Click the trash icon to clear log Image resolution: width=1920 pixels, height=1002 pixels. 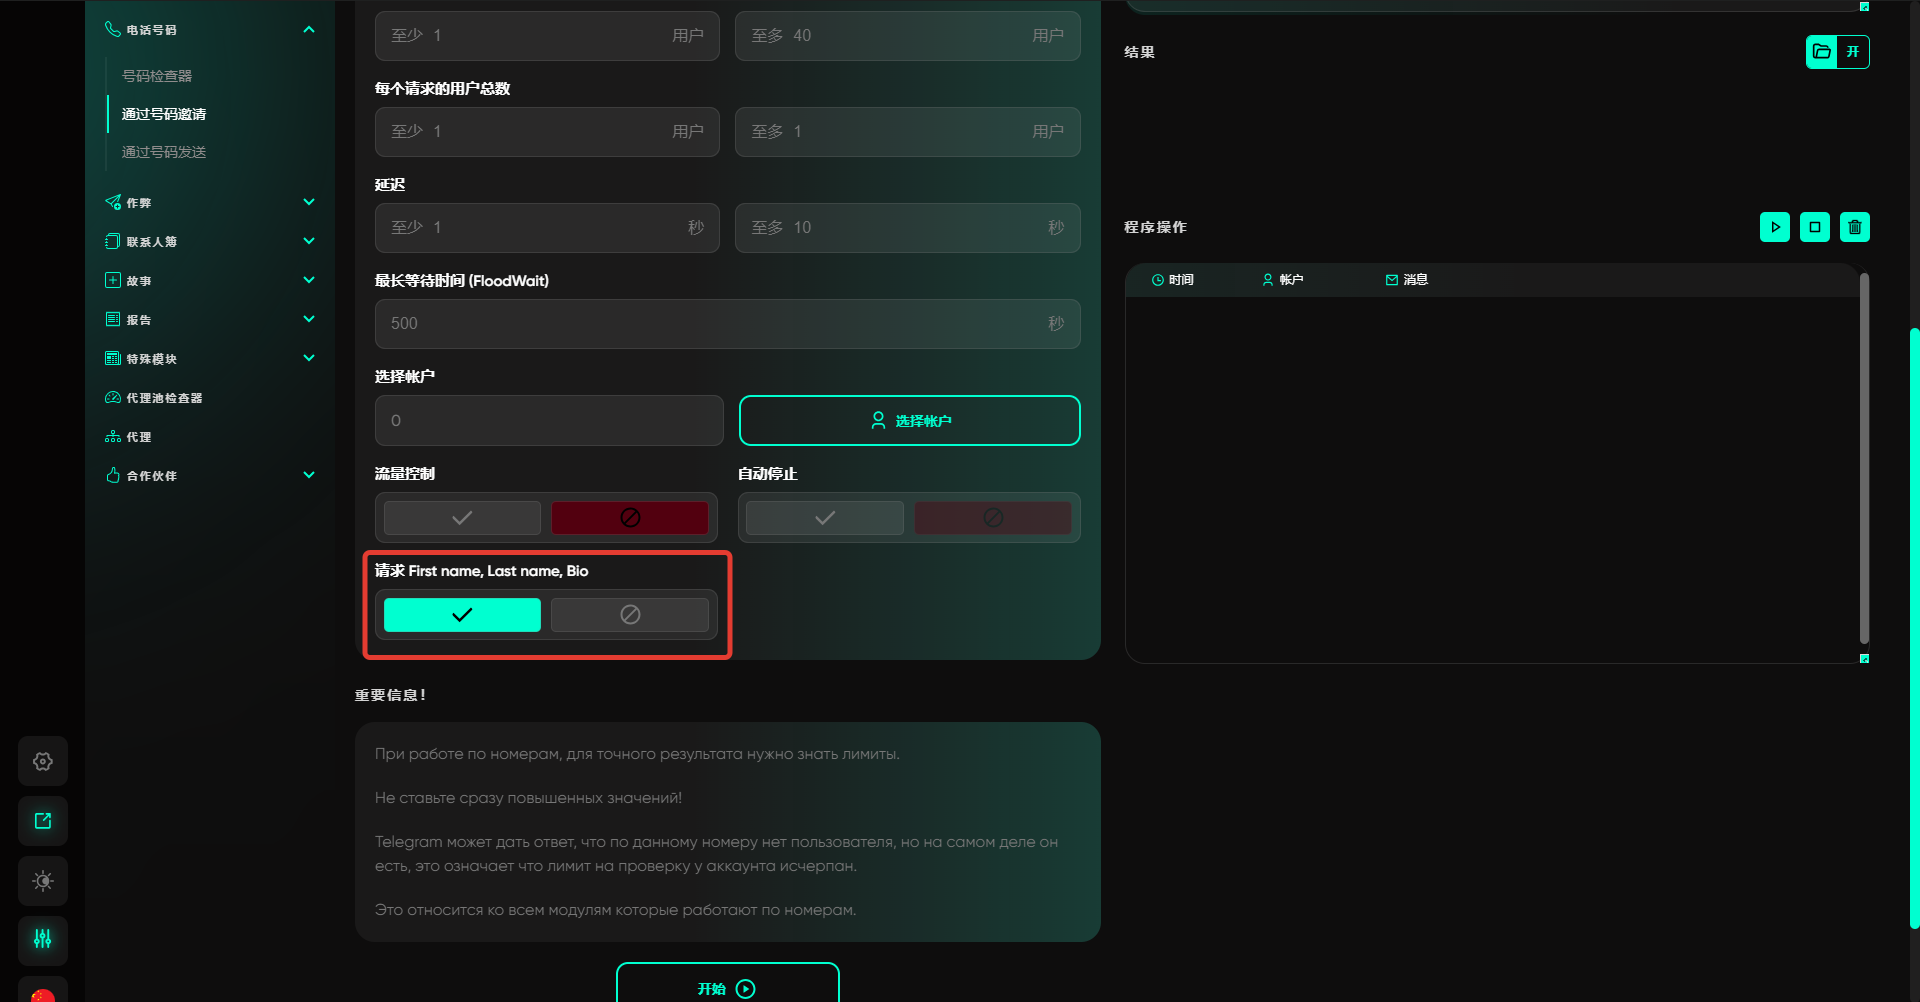pyautogui.click(x=1854, y=227)
